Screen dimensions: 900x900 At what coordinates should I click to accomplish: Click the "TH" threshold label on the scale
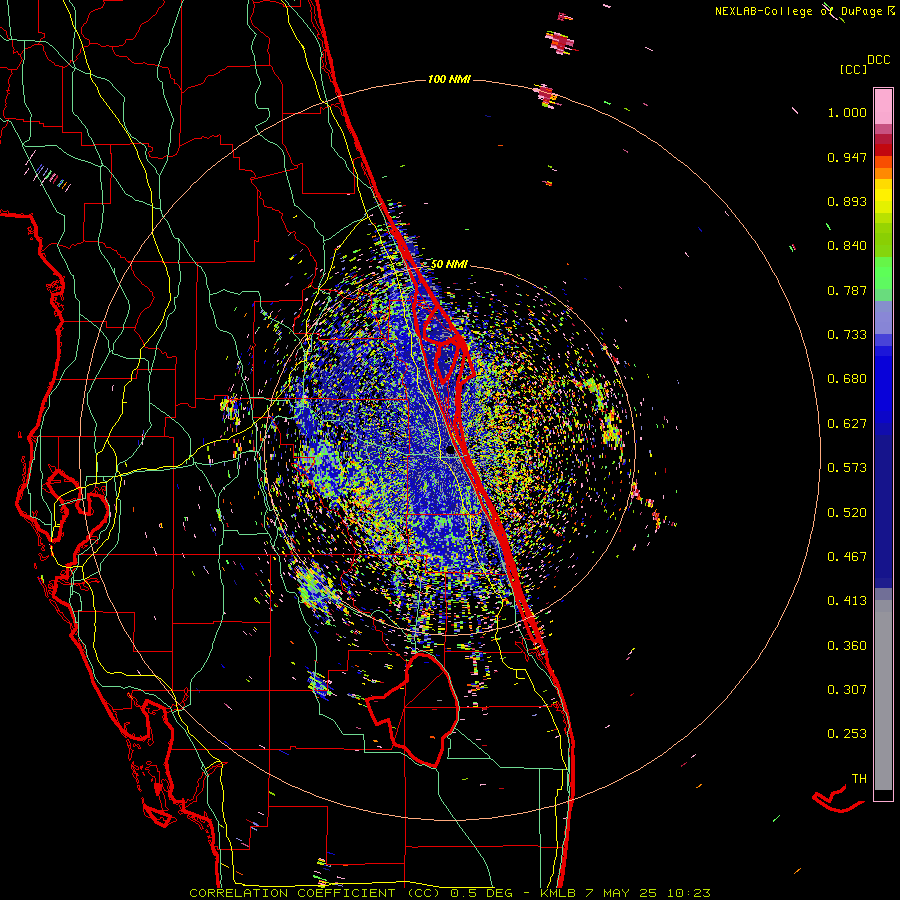[x=859, y=779]
